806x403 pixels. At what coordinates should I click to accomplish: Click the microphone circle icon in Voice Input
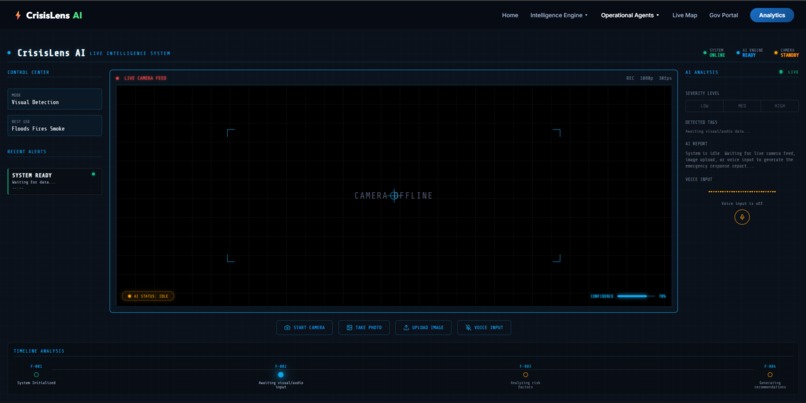pyautogui.click(x=742, y=217)
